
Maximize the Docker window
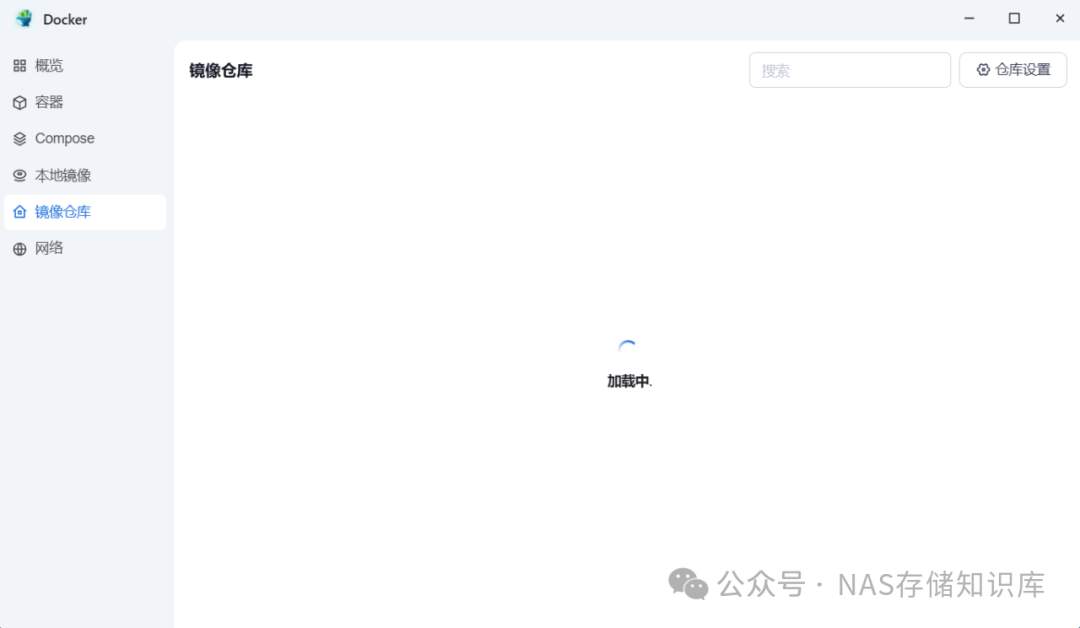[1014, 19]
